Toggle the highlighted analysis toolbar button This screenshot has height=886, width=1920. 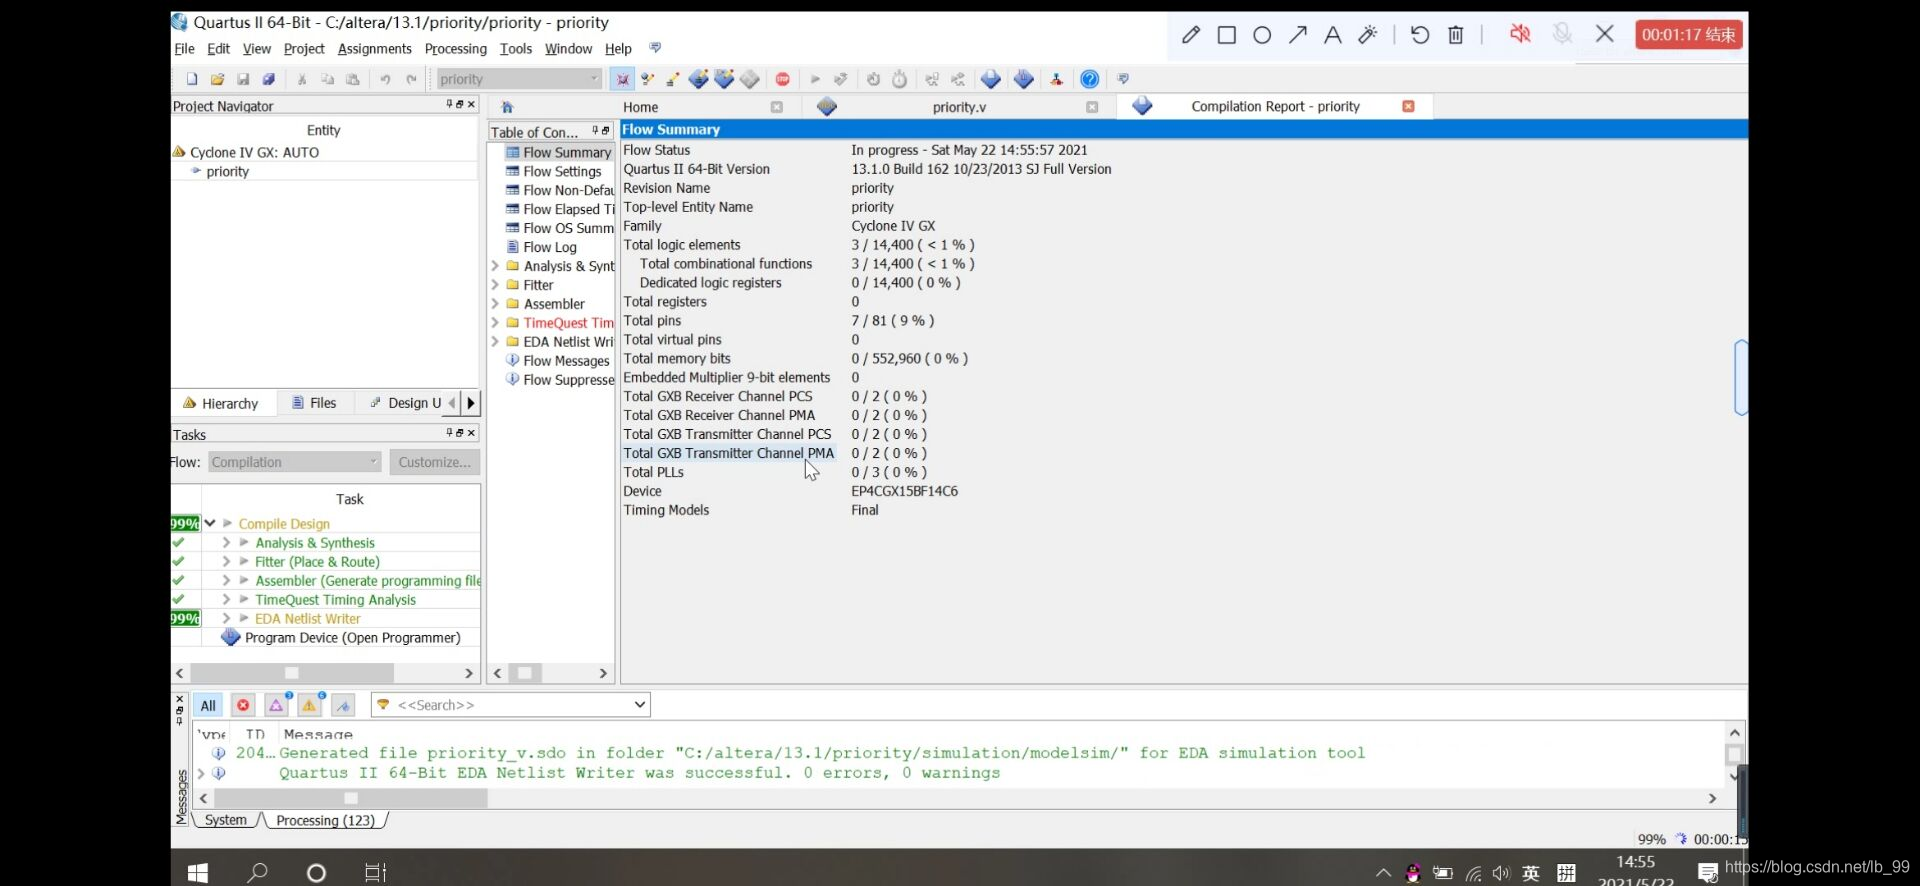(x=622, y=79)
